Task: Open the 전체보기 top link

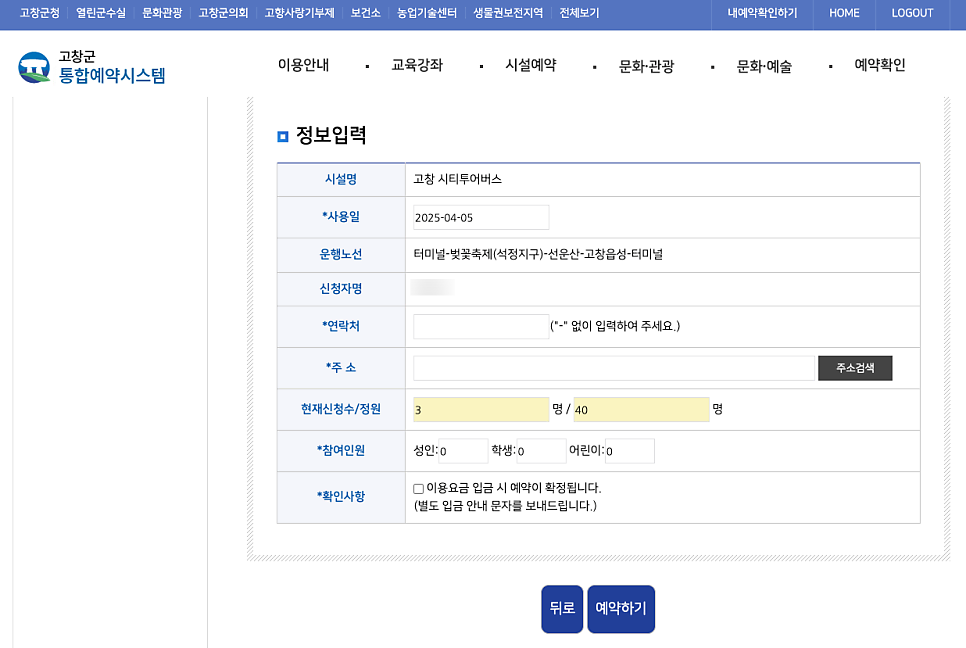Action: (x=579, y=13)
